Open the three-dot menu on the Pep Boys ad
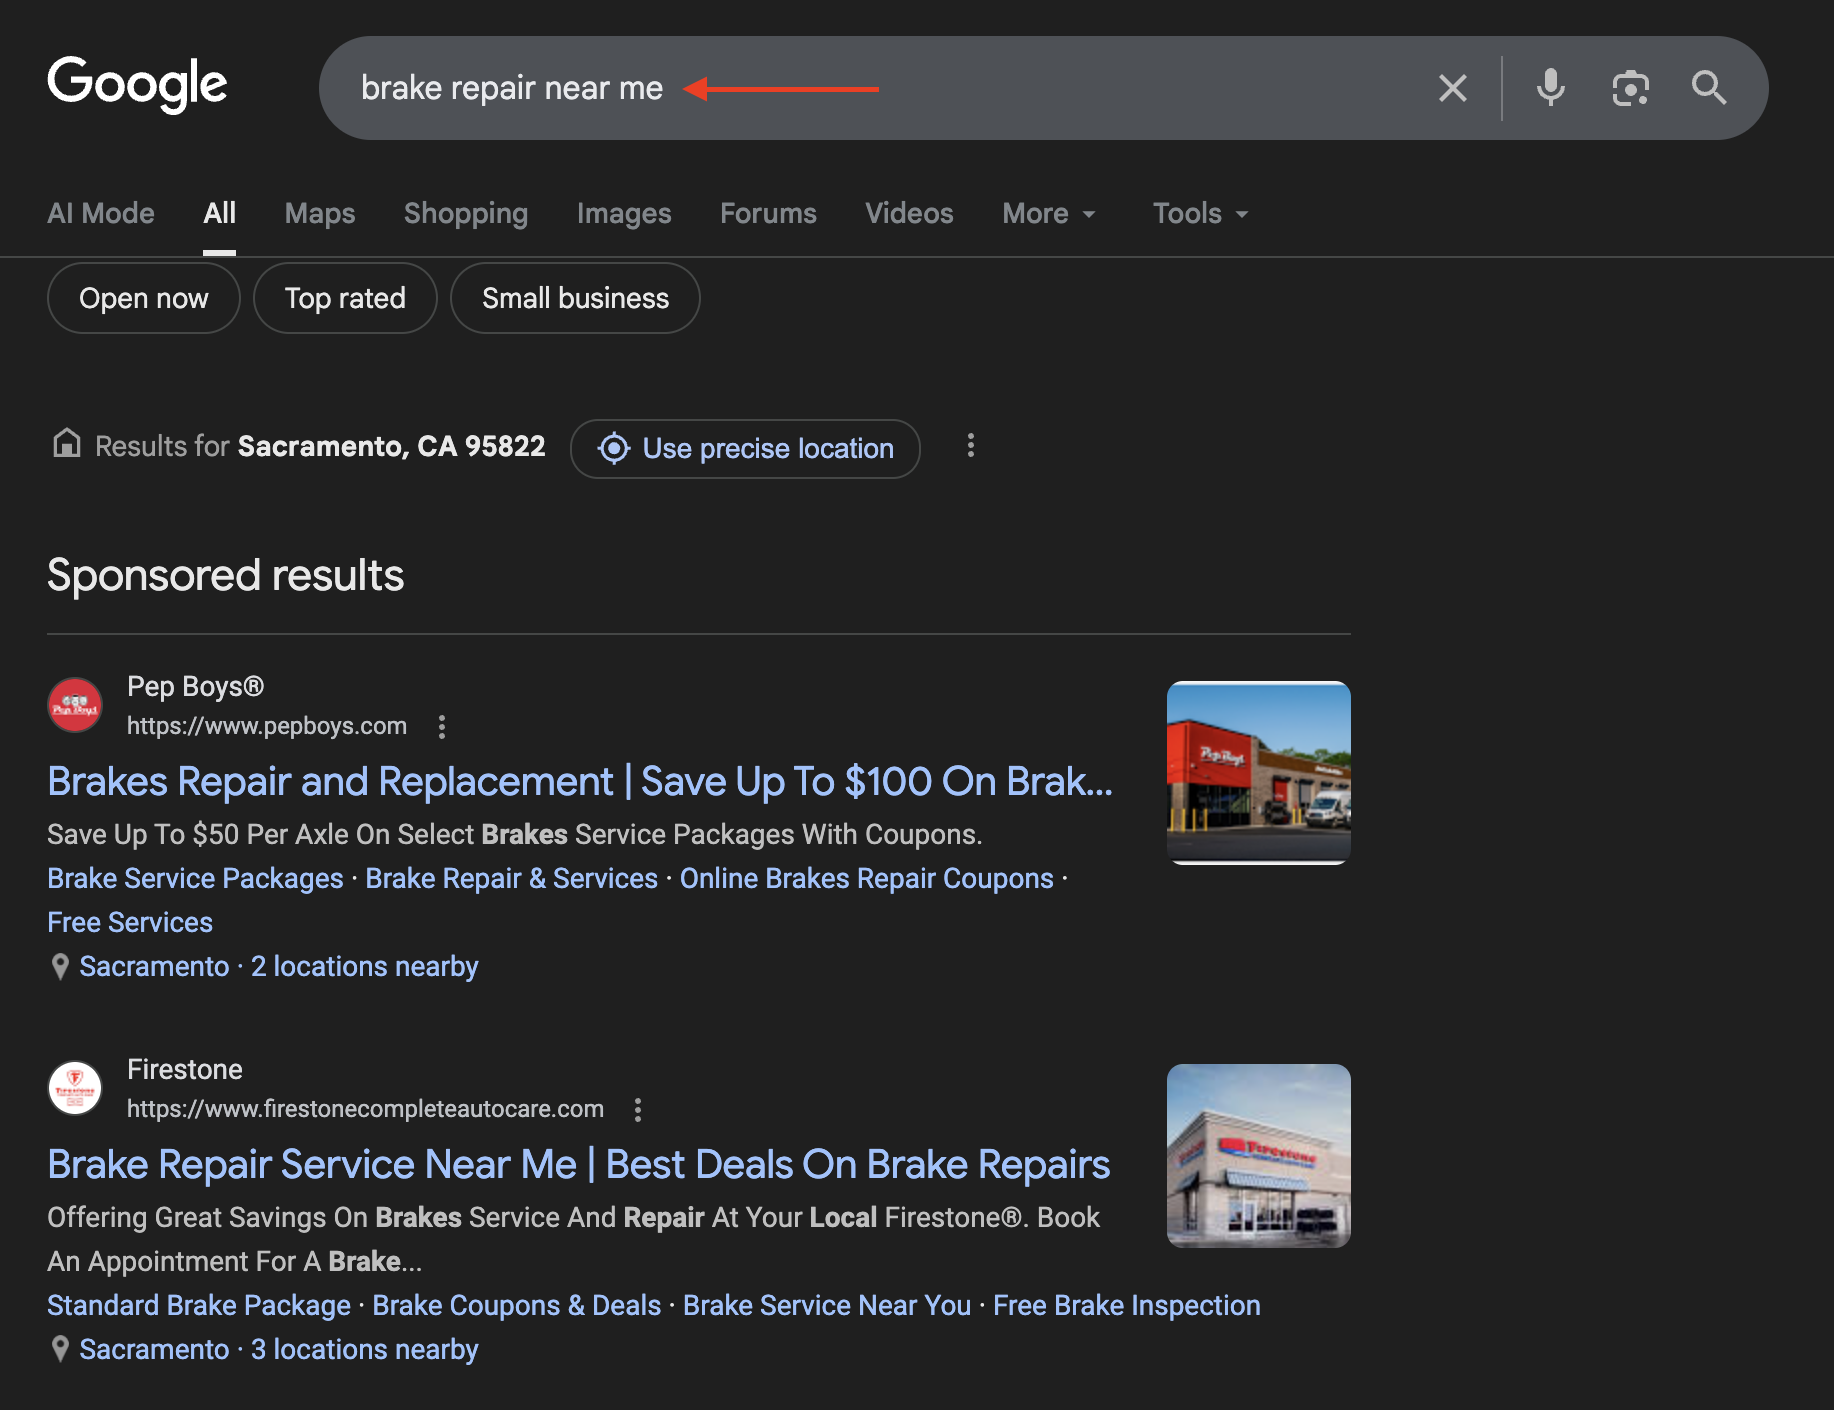 click(x=442, y=727)
